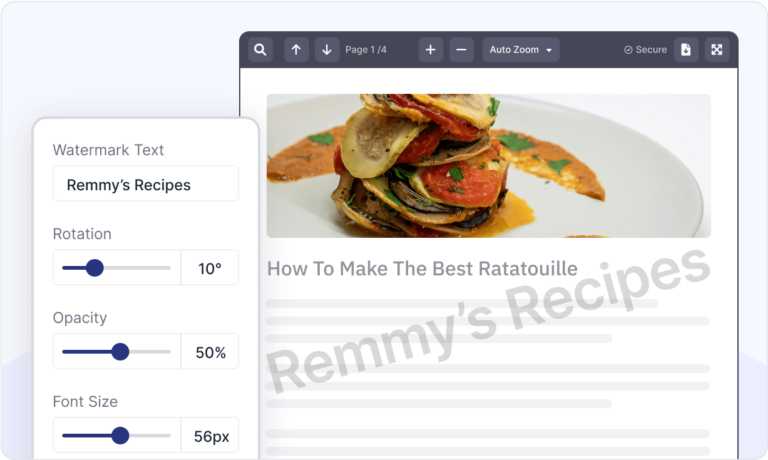Download the document via file icon
This screenshot has width=768, height=460.
click(686, 49)
